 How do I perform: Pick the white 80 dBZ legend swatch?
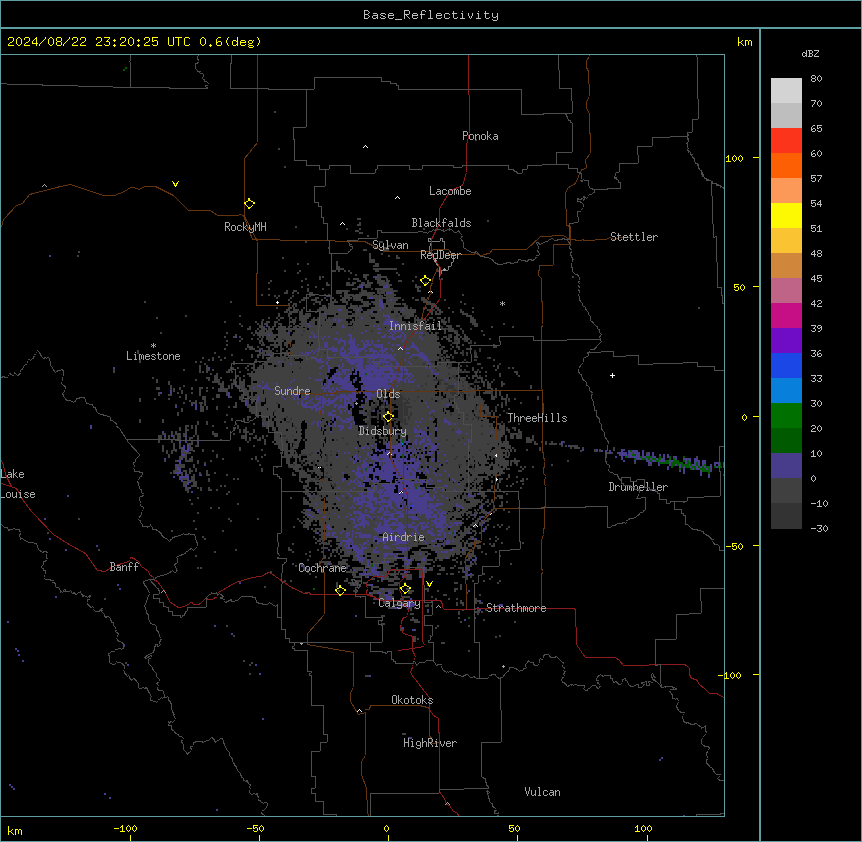click(786, 90)
